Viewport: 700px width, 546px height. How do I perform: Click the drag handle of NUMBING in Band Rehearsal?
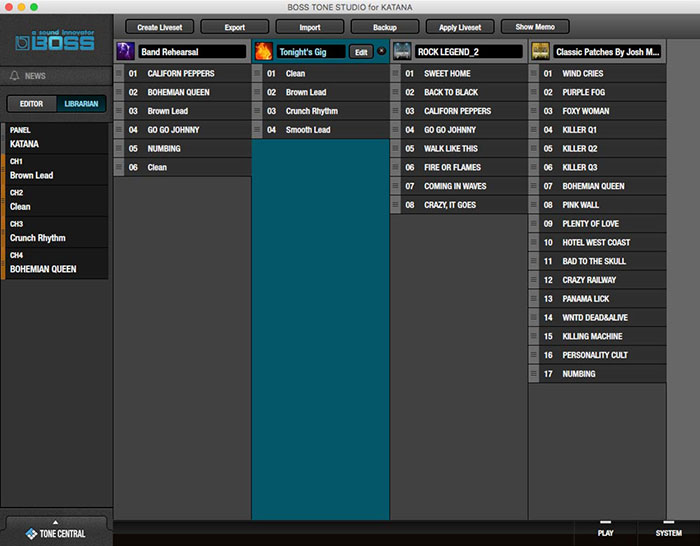click(x=119, y=148)
